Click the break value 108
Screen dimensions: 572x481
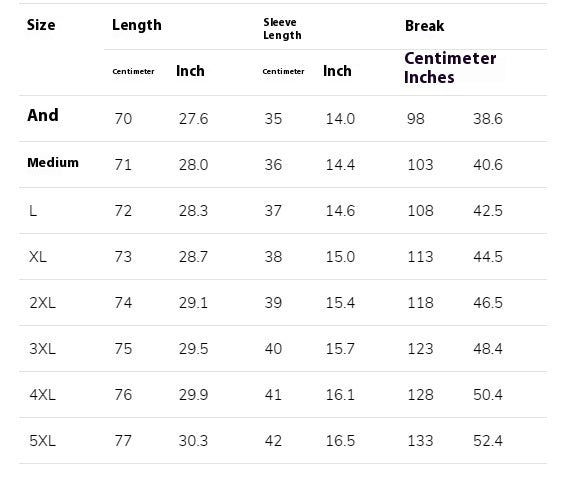(420, 211)
